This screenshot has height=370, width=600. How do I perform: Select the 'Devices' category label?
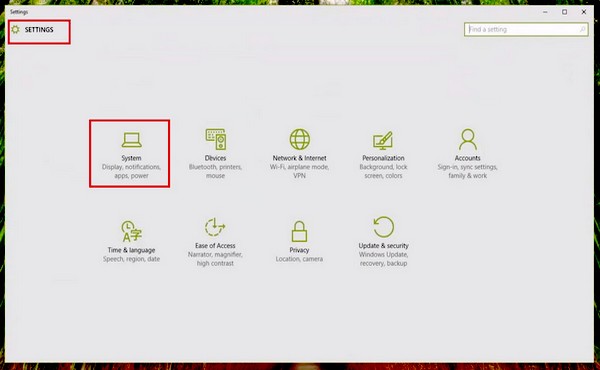(215, 158)
